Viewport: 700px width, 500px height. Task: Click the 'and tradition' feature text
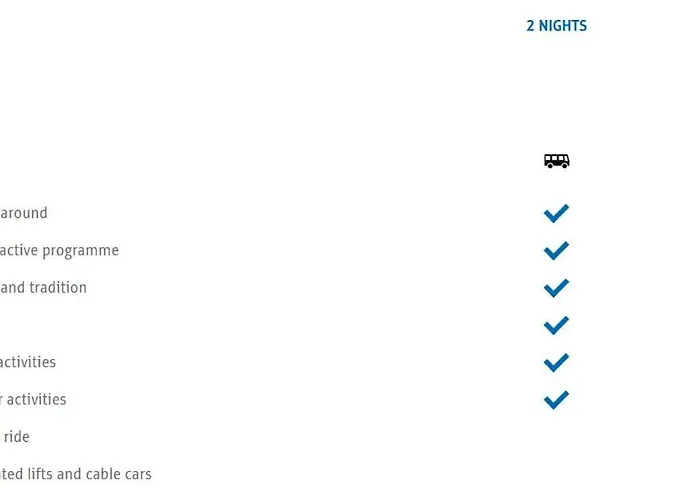44,288
